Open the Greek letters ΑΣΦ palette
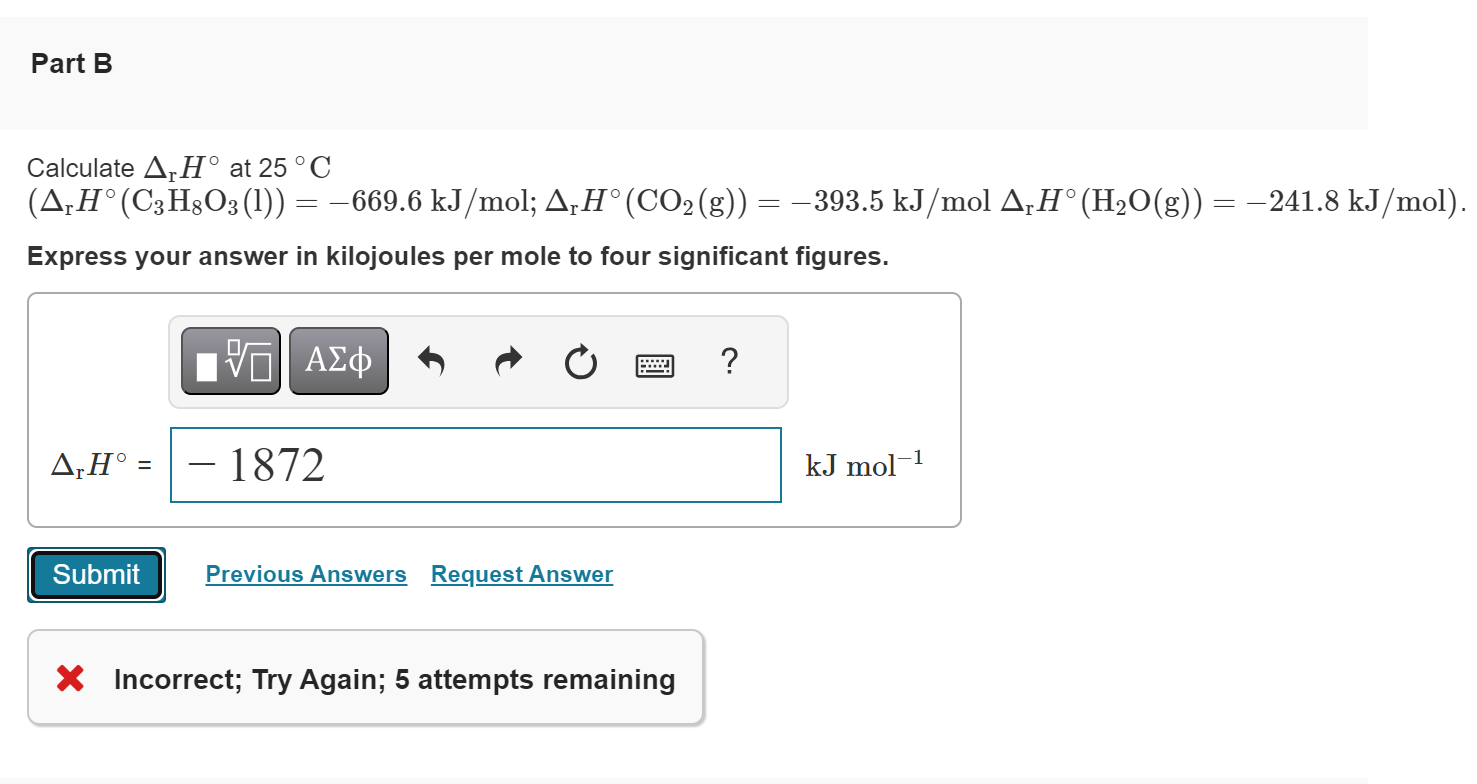Viewport: 1477px width, 784px height. pos(338,360)
